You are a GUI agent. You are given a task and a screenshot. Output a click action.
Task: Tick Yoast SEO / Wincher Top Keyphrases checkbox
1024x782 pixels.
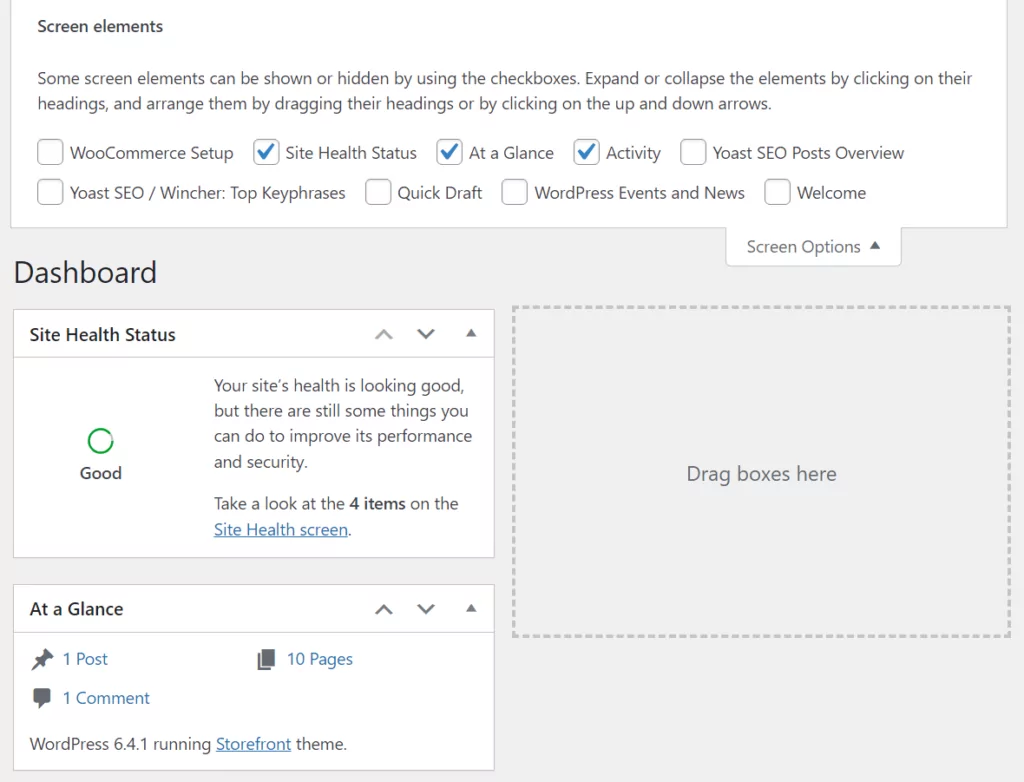[50, 193]
